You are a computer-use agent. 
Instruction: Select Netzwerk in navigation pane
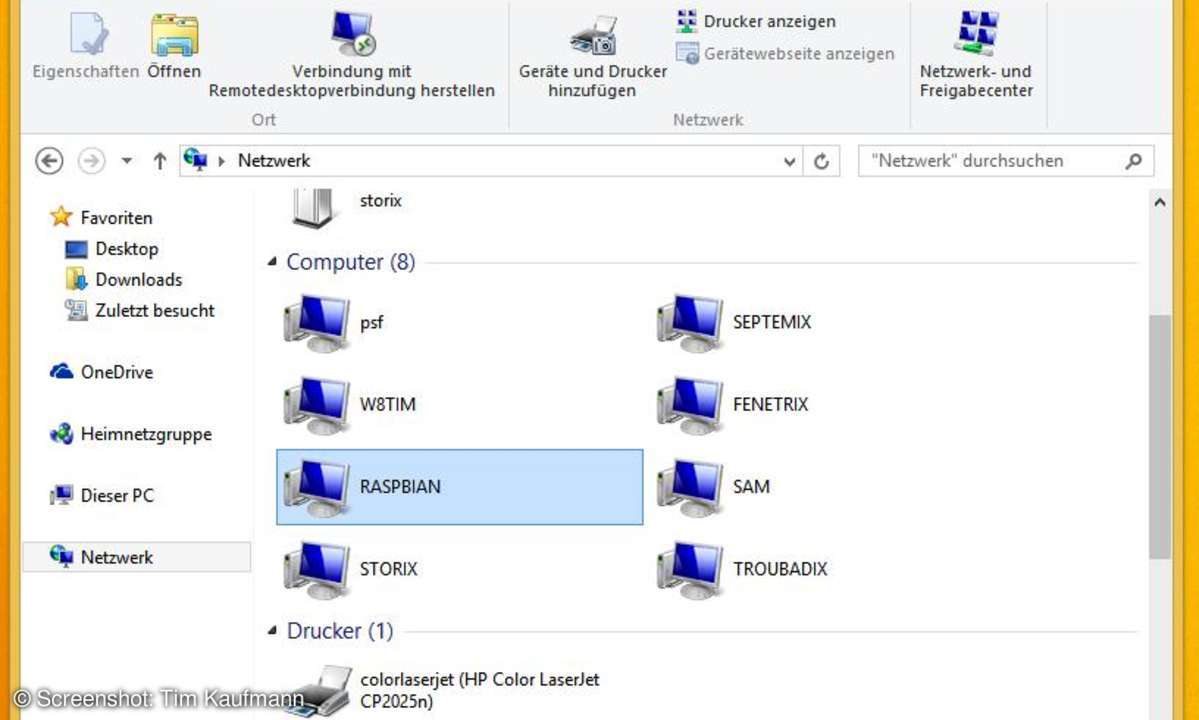tap(137, 557)
